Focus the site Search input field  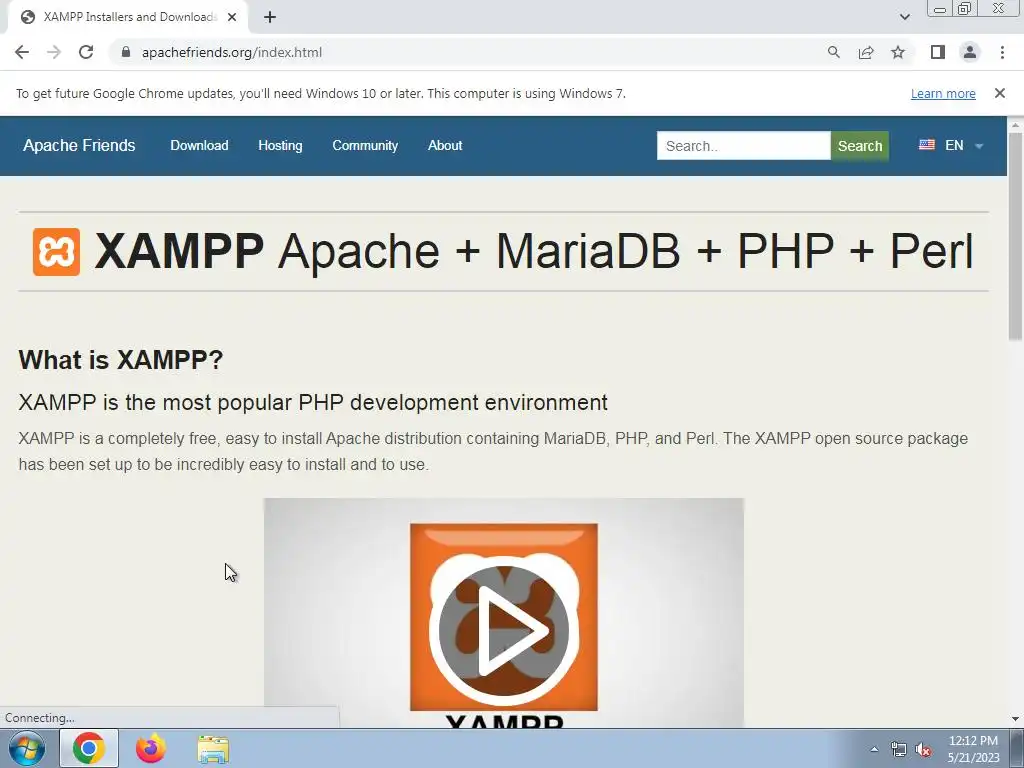pos(743,146)
